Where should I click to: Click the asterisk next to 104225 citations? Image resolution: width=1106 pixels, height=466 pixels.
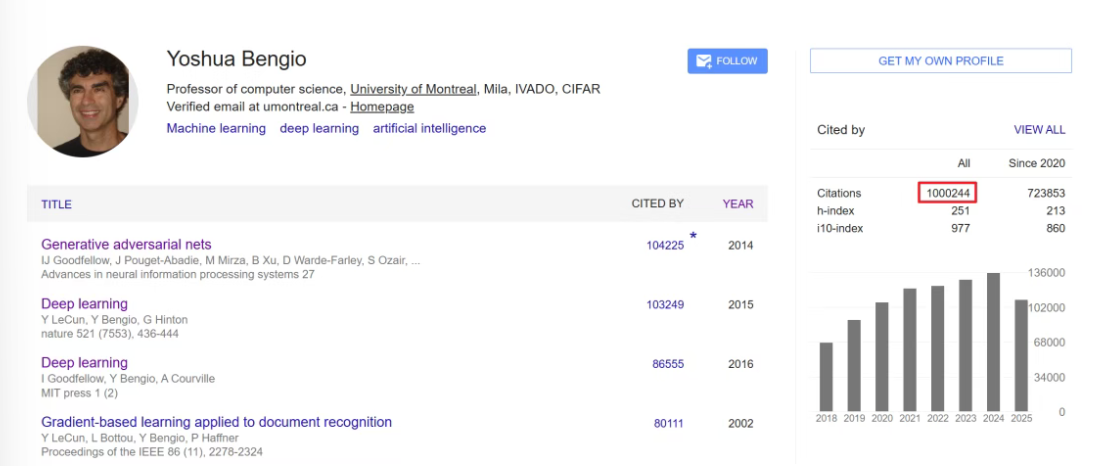pyautogui.click(x=692, y=237)
